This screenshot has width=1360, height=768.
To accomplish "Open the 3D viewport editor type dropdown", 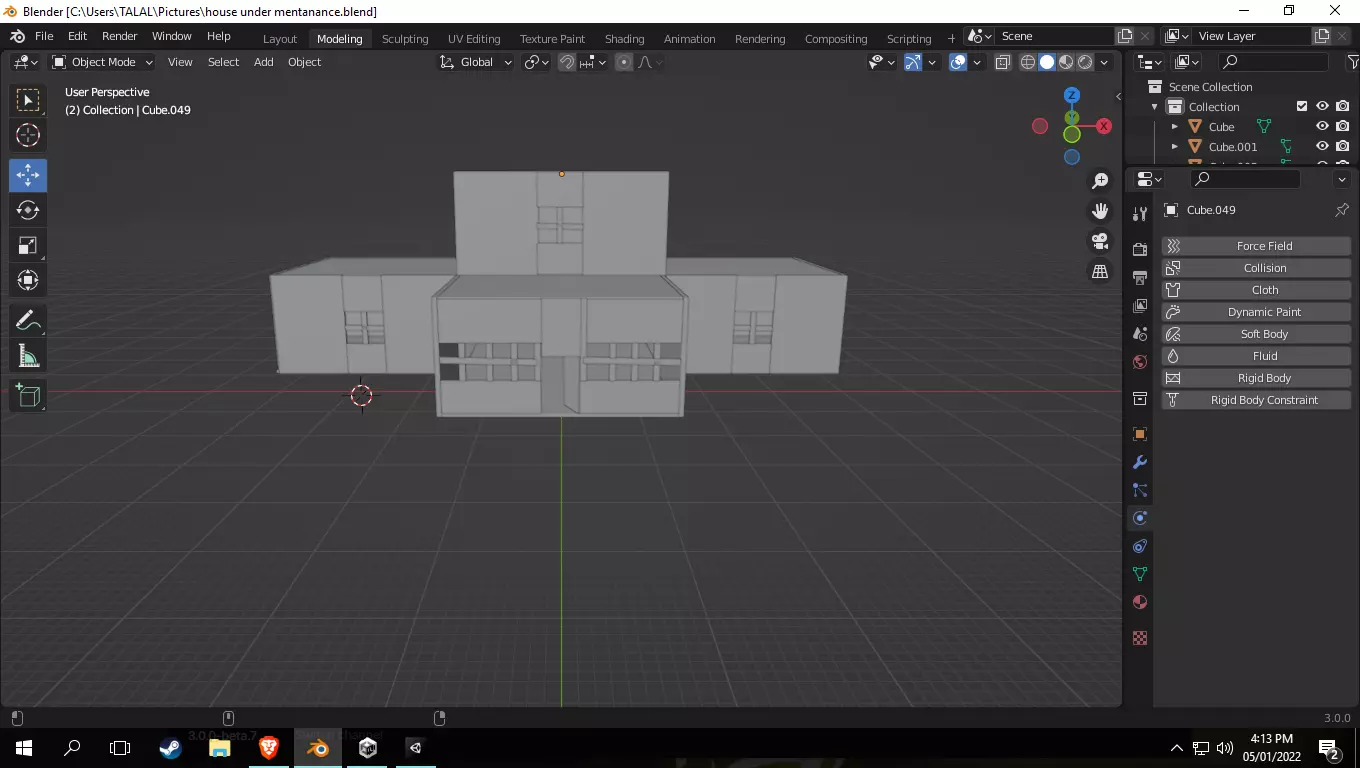I will 26,62.
